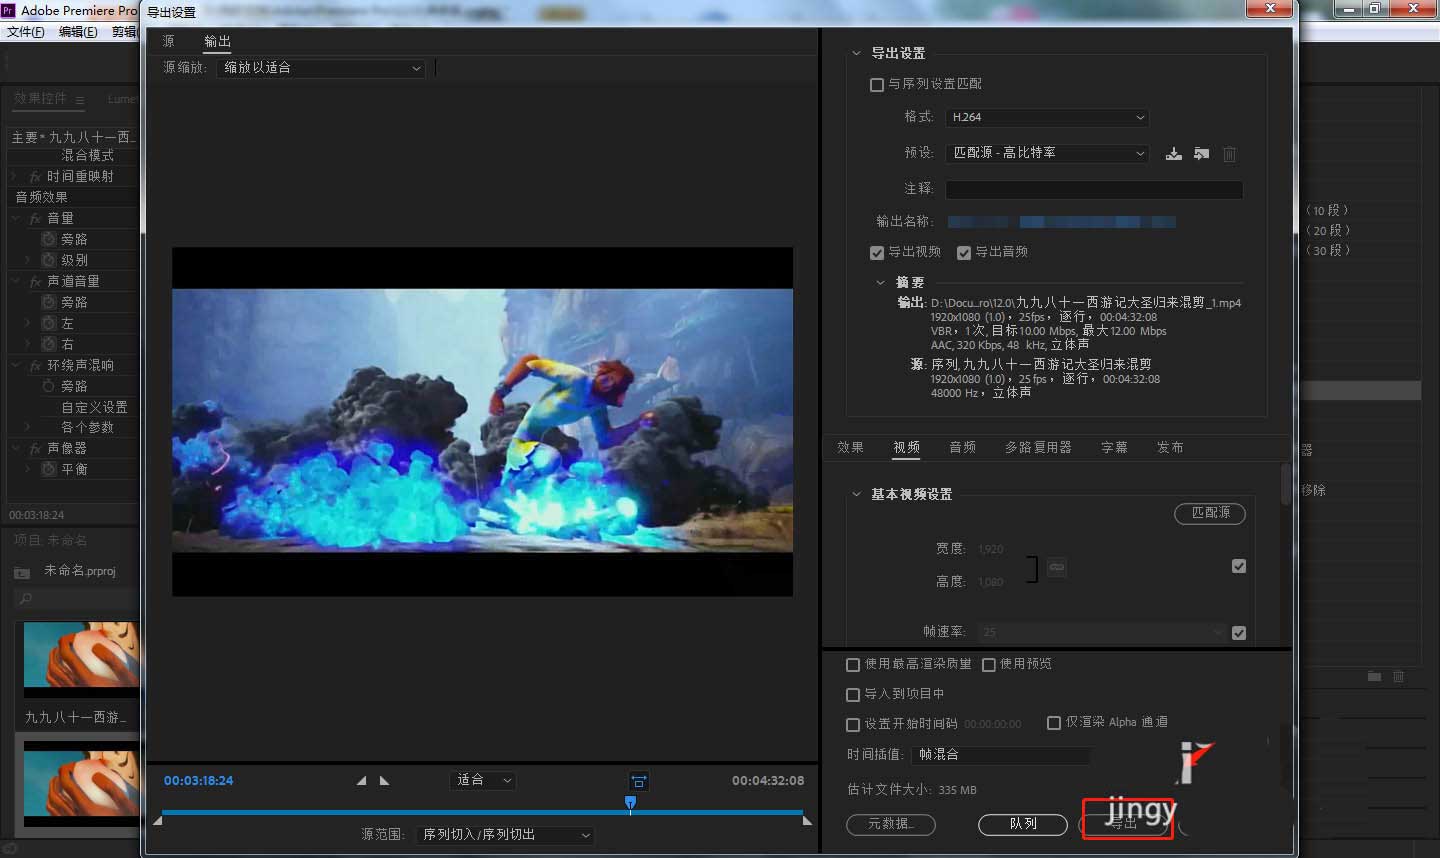
Task: Click the video settings panel scrollbar
Action: point(1286,485)
